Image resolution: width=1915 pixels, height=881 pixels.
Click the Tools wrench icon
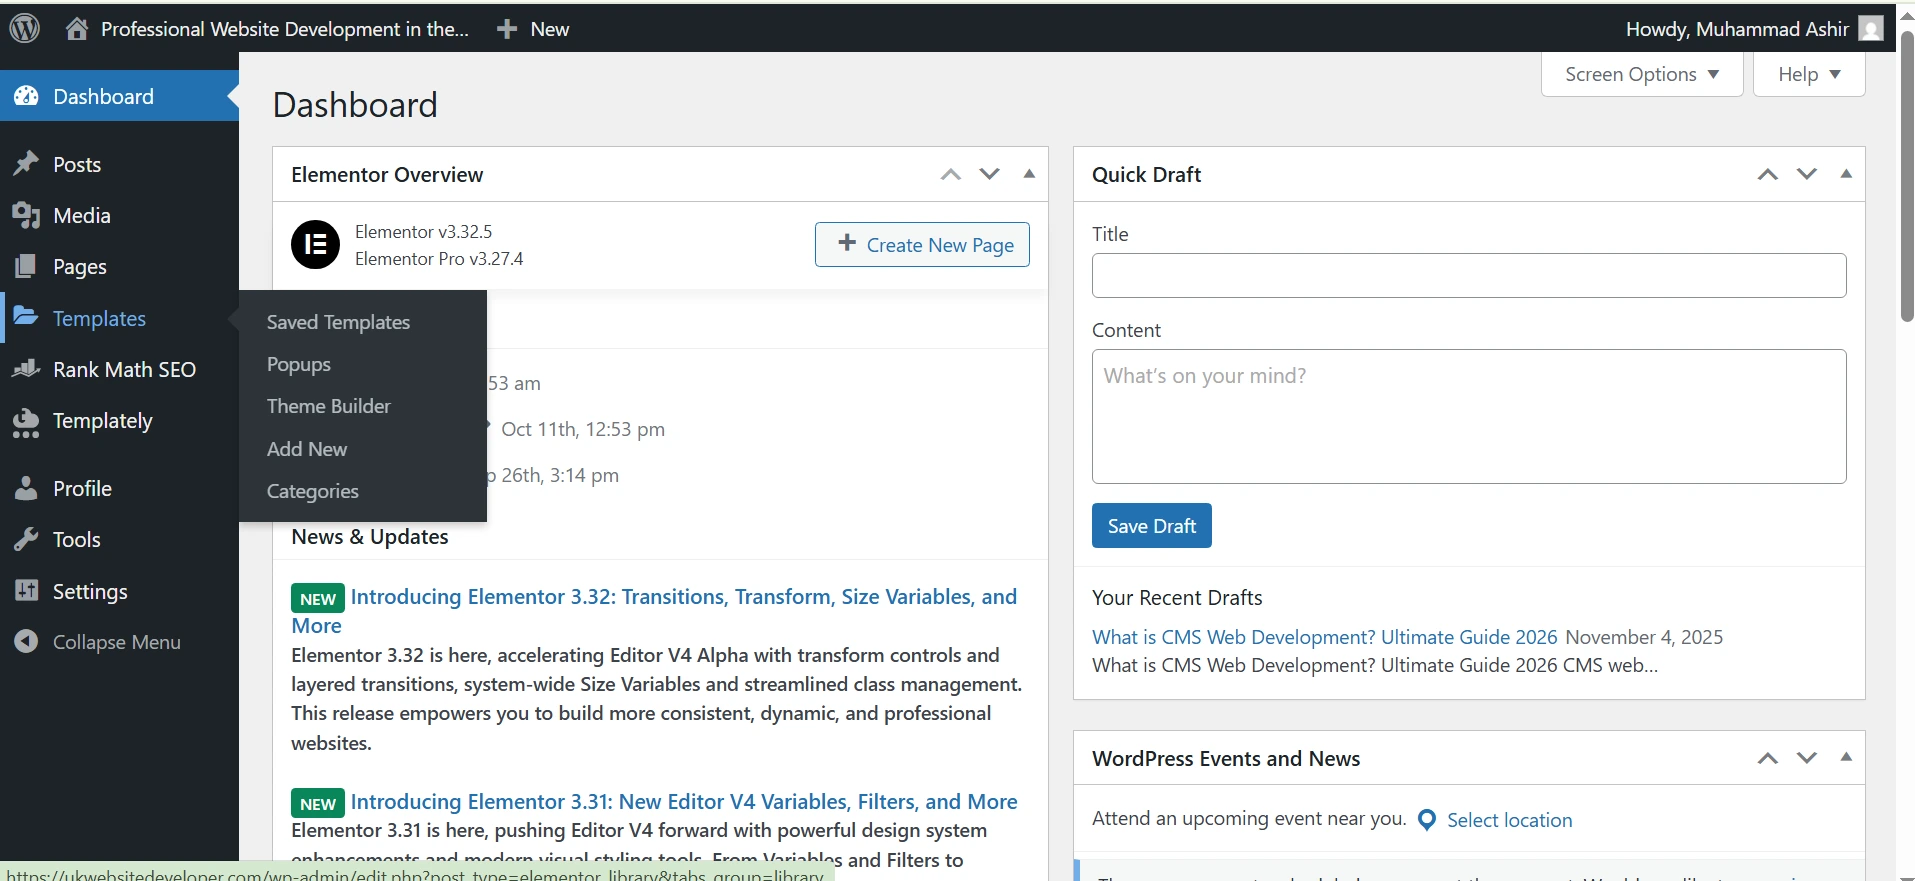[26, 539]
